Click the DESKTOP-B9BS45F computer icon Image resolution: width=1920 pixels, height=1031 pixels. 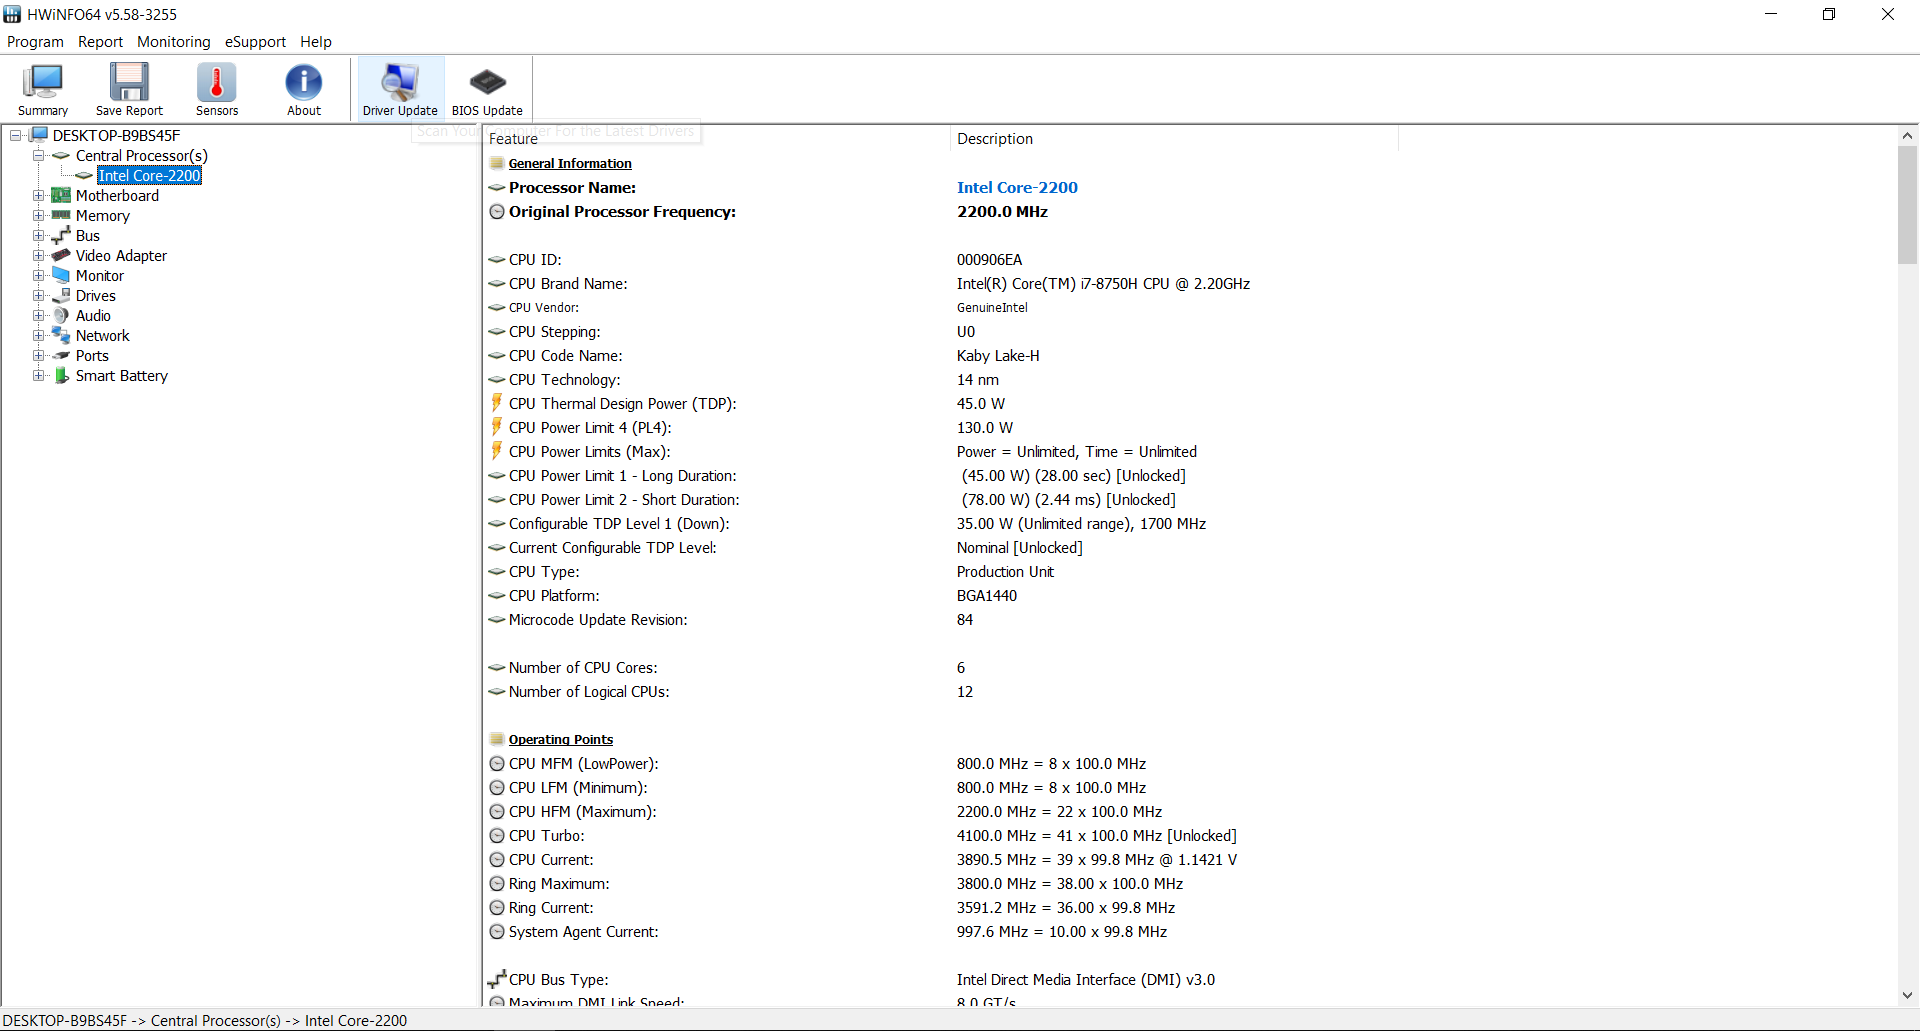[39, 134]
